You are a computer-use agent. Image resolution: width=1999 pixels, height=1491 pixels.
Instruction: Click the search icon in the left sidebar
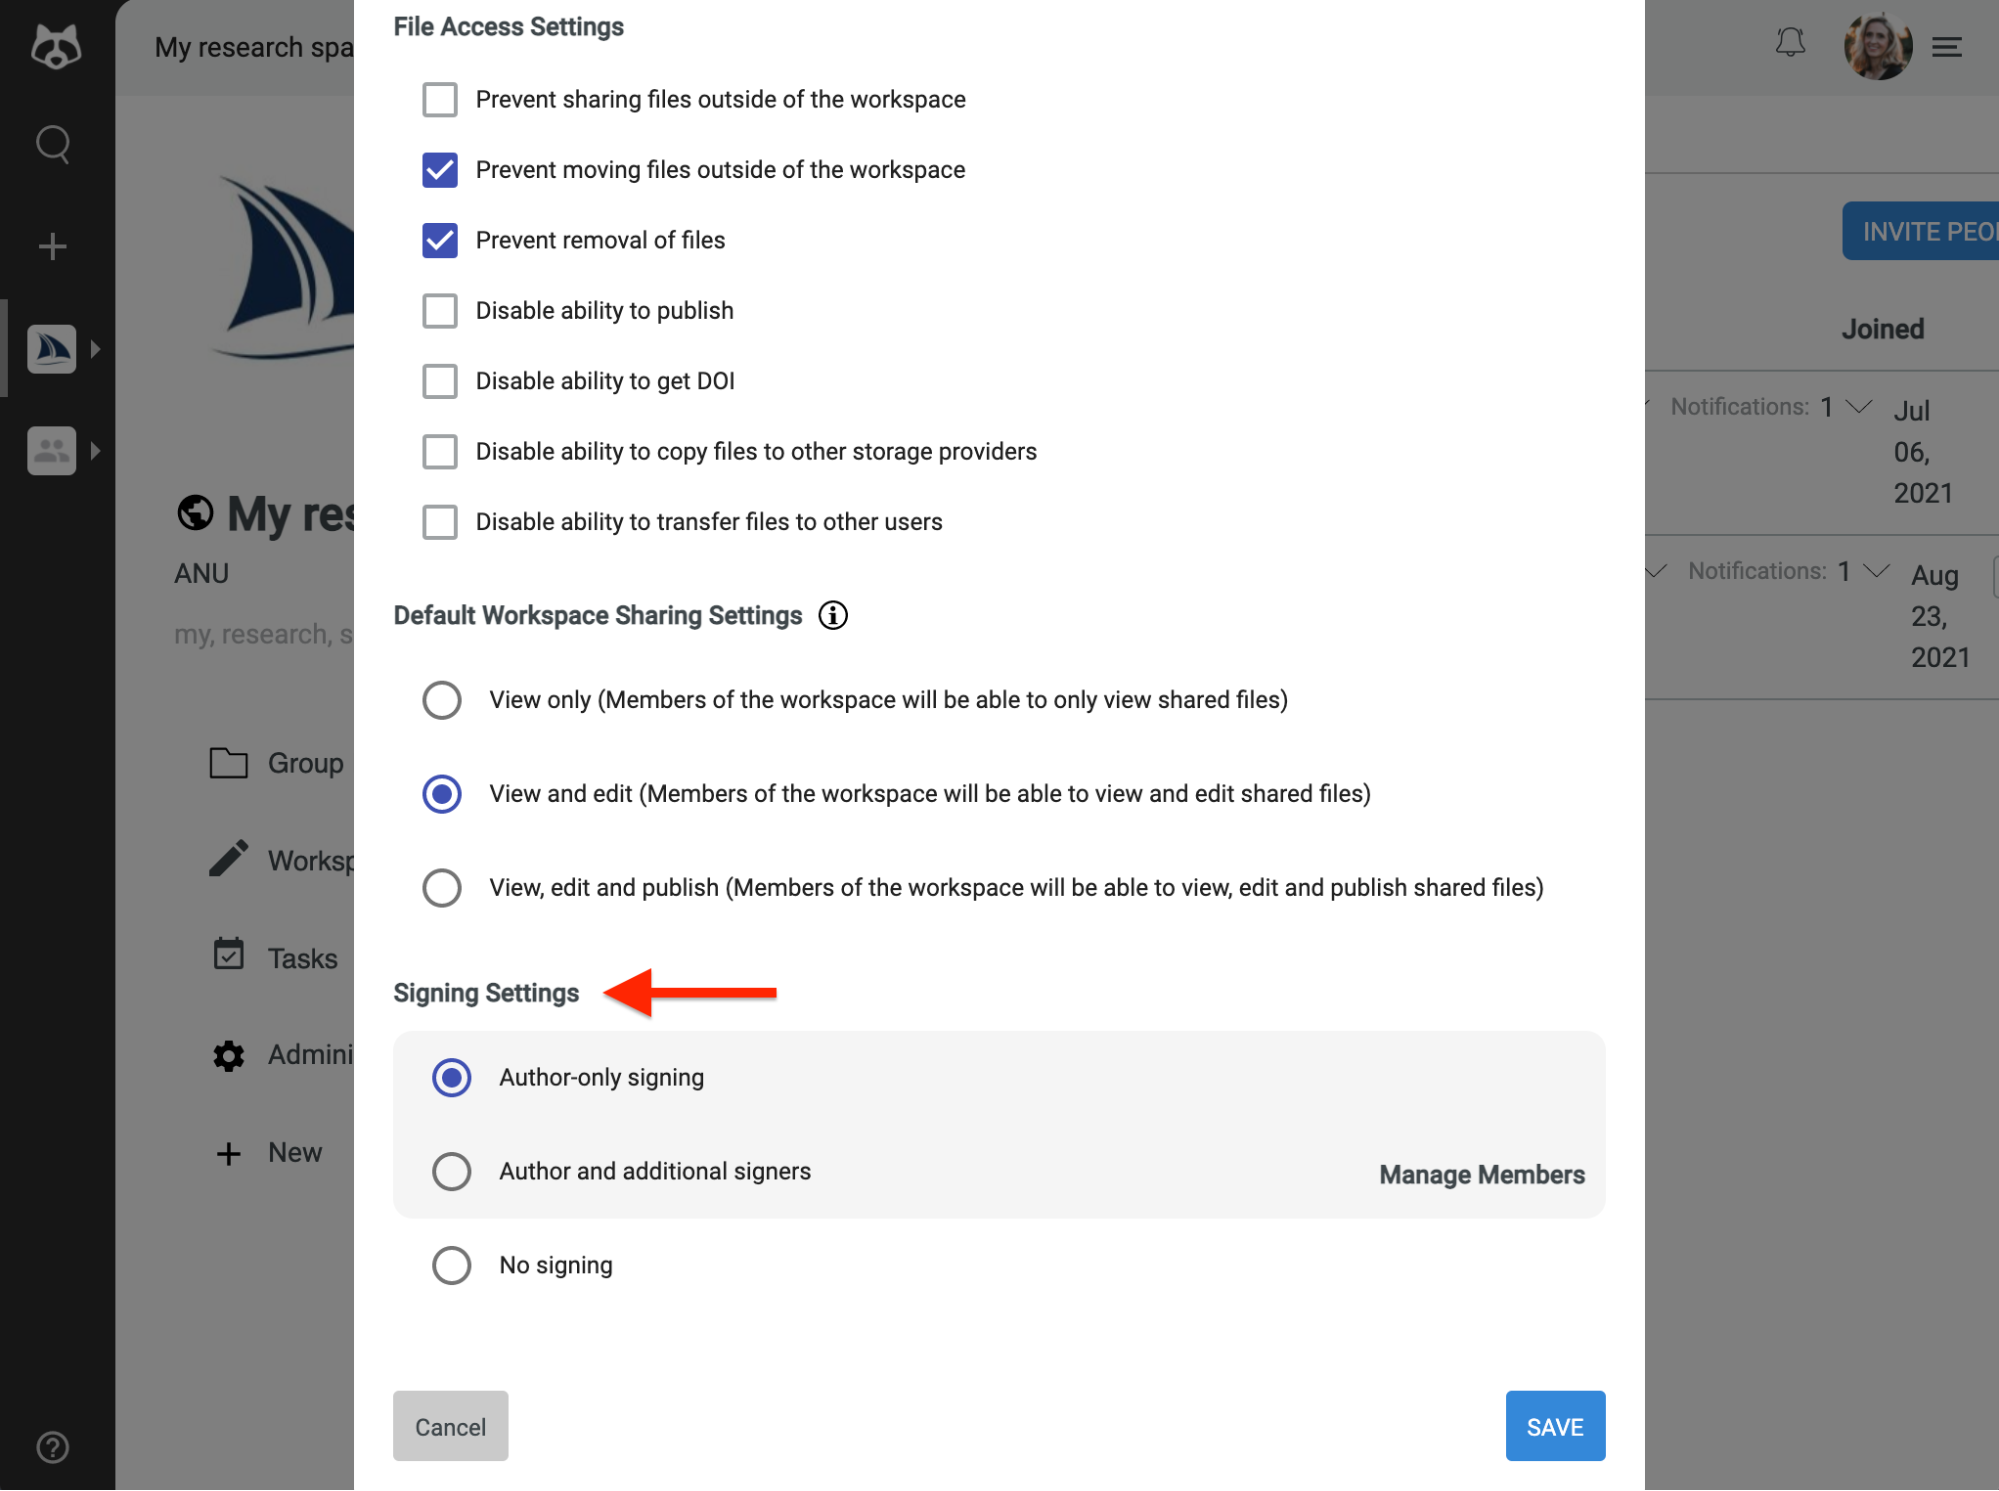point(51,144)
